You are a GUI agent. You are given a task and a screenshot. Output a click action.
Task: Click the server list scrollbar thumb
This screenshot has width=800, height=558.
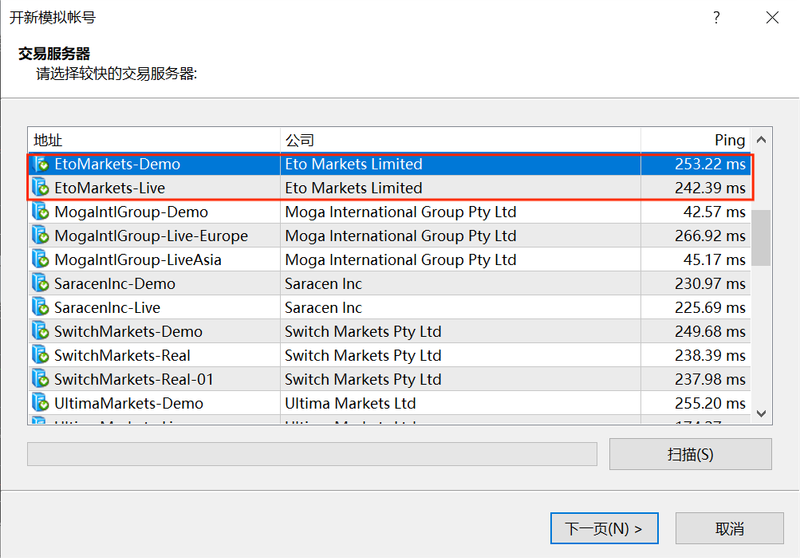click(761, 238)
